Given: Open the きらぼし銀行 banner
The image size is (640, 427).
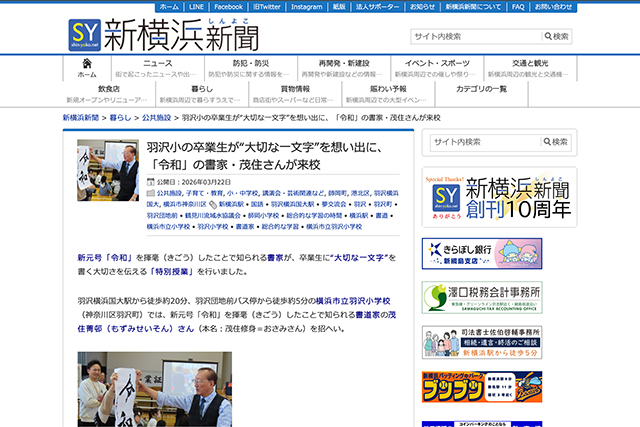Looking at the screenshot, I should pos(497,253).
